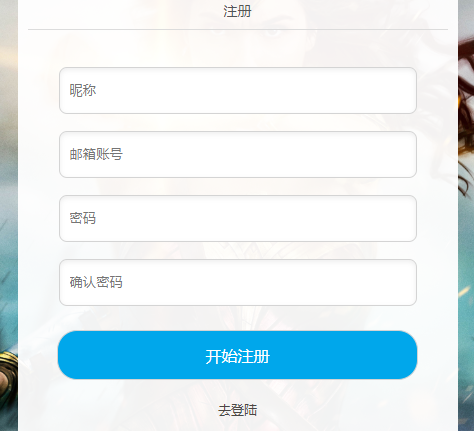This screenshot has height=431, width=474.
Task: Click the white 开始注册 label on blue button
Action: [237, 357]
